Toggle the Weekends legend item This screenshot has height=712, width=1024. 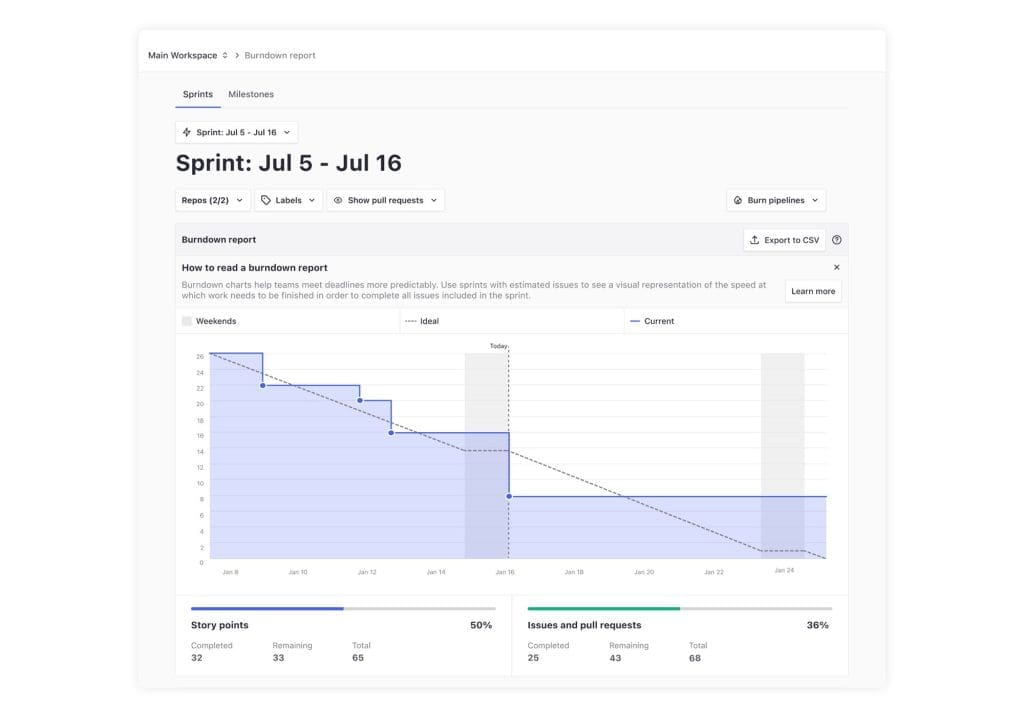coord(210,321)
